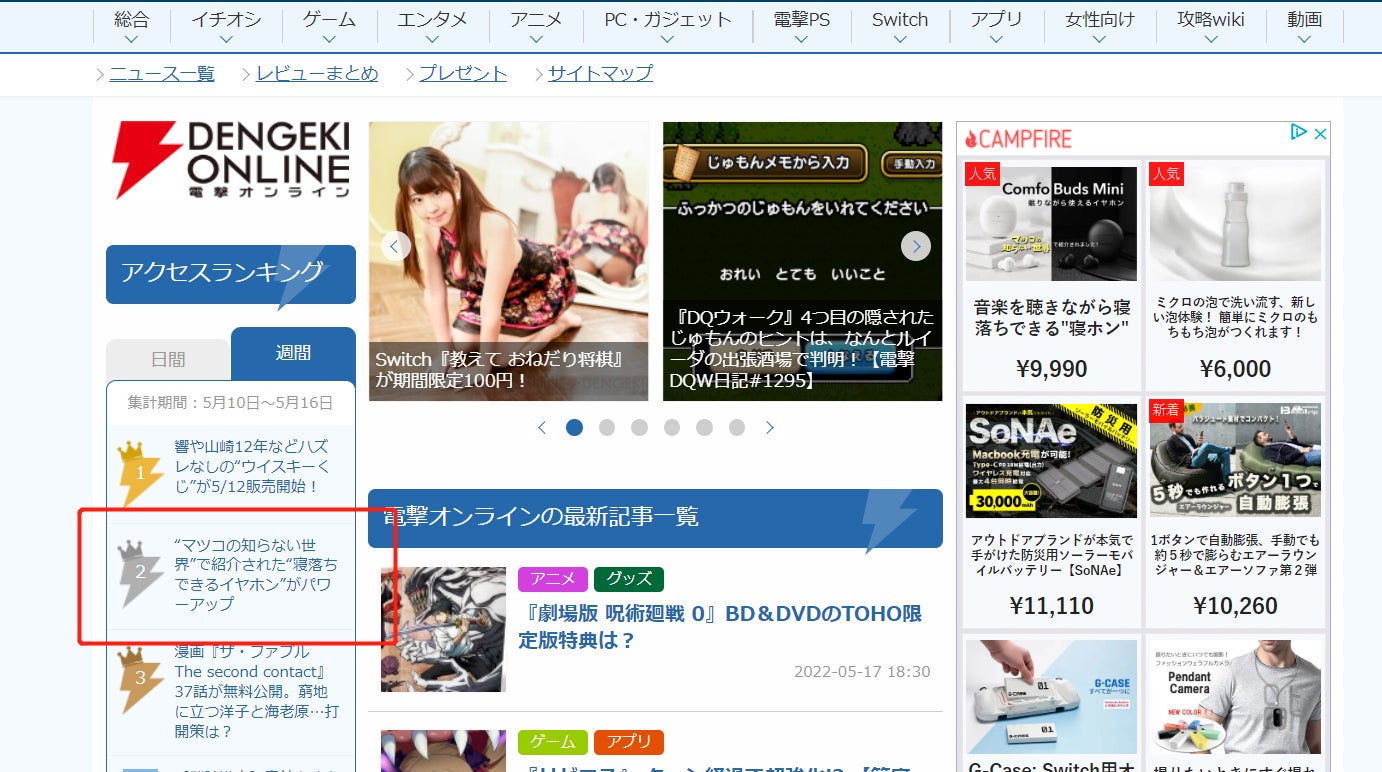Click the left chevron beside the carousel dots

542,428
